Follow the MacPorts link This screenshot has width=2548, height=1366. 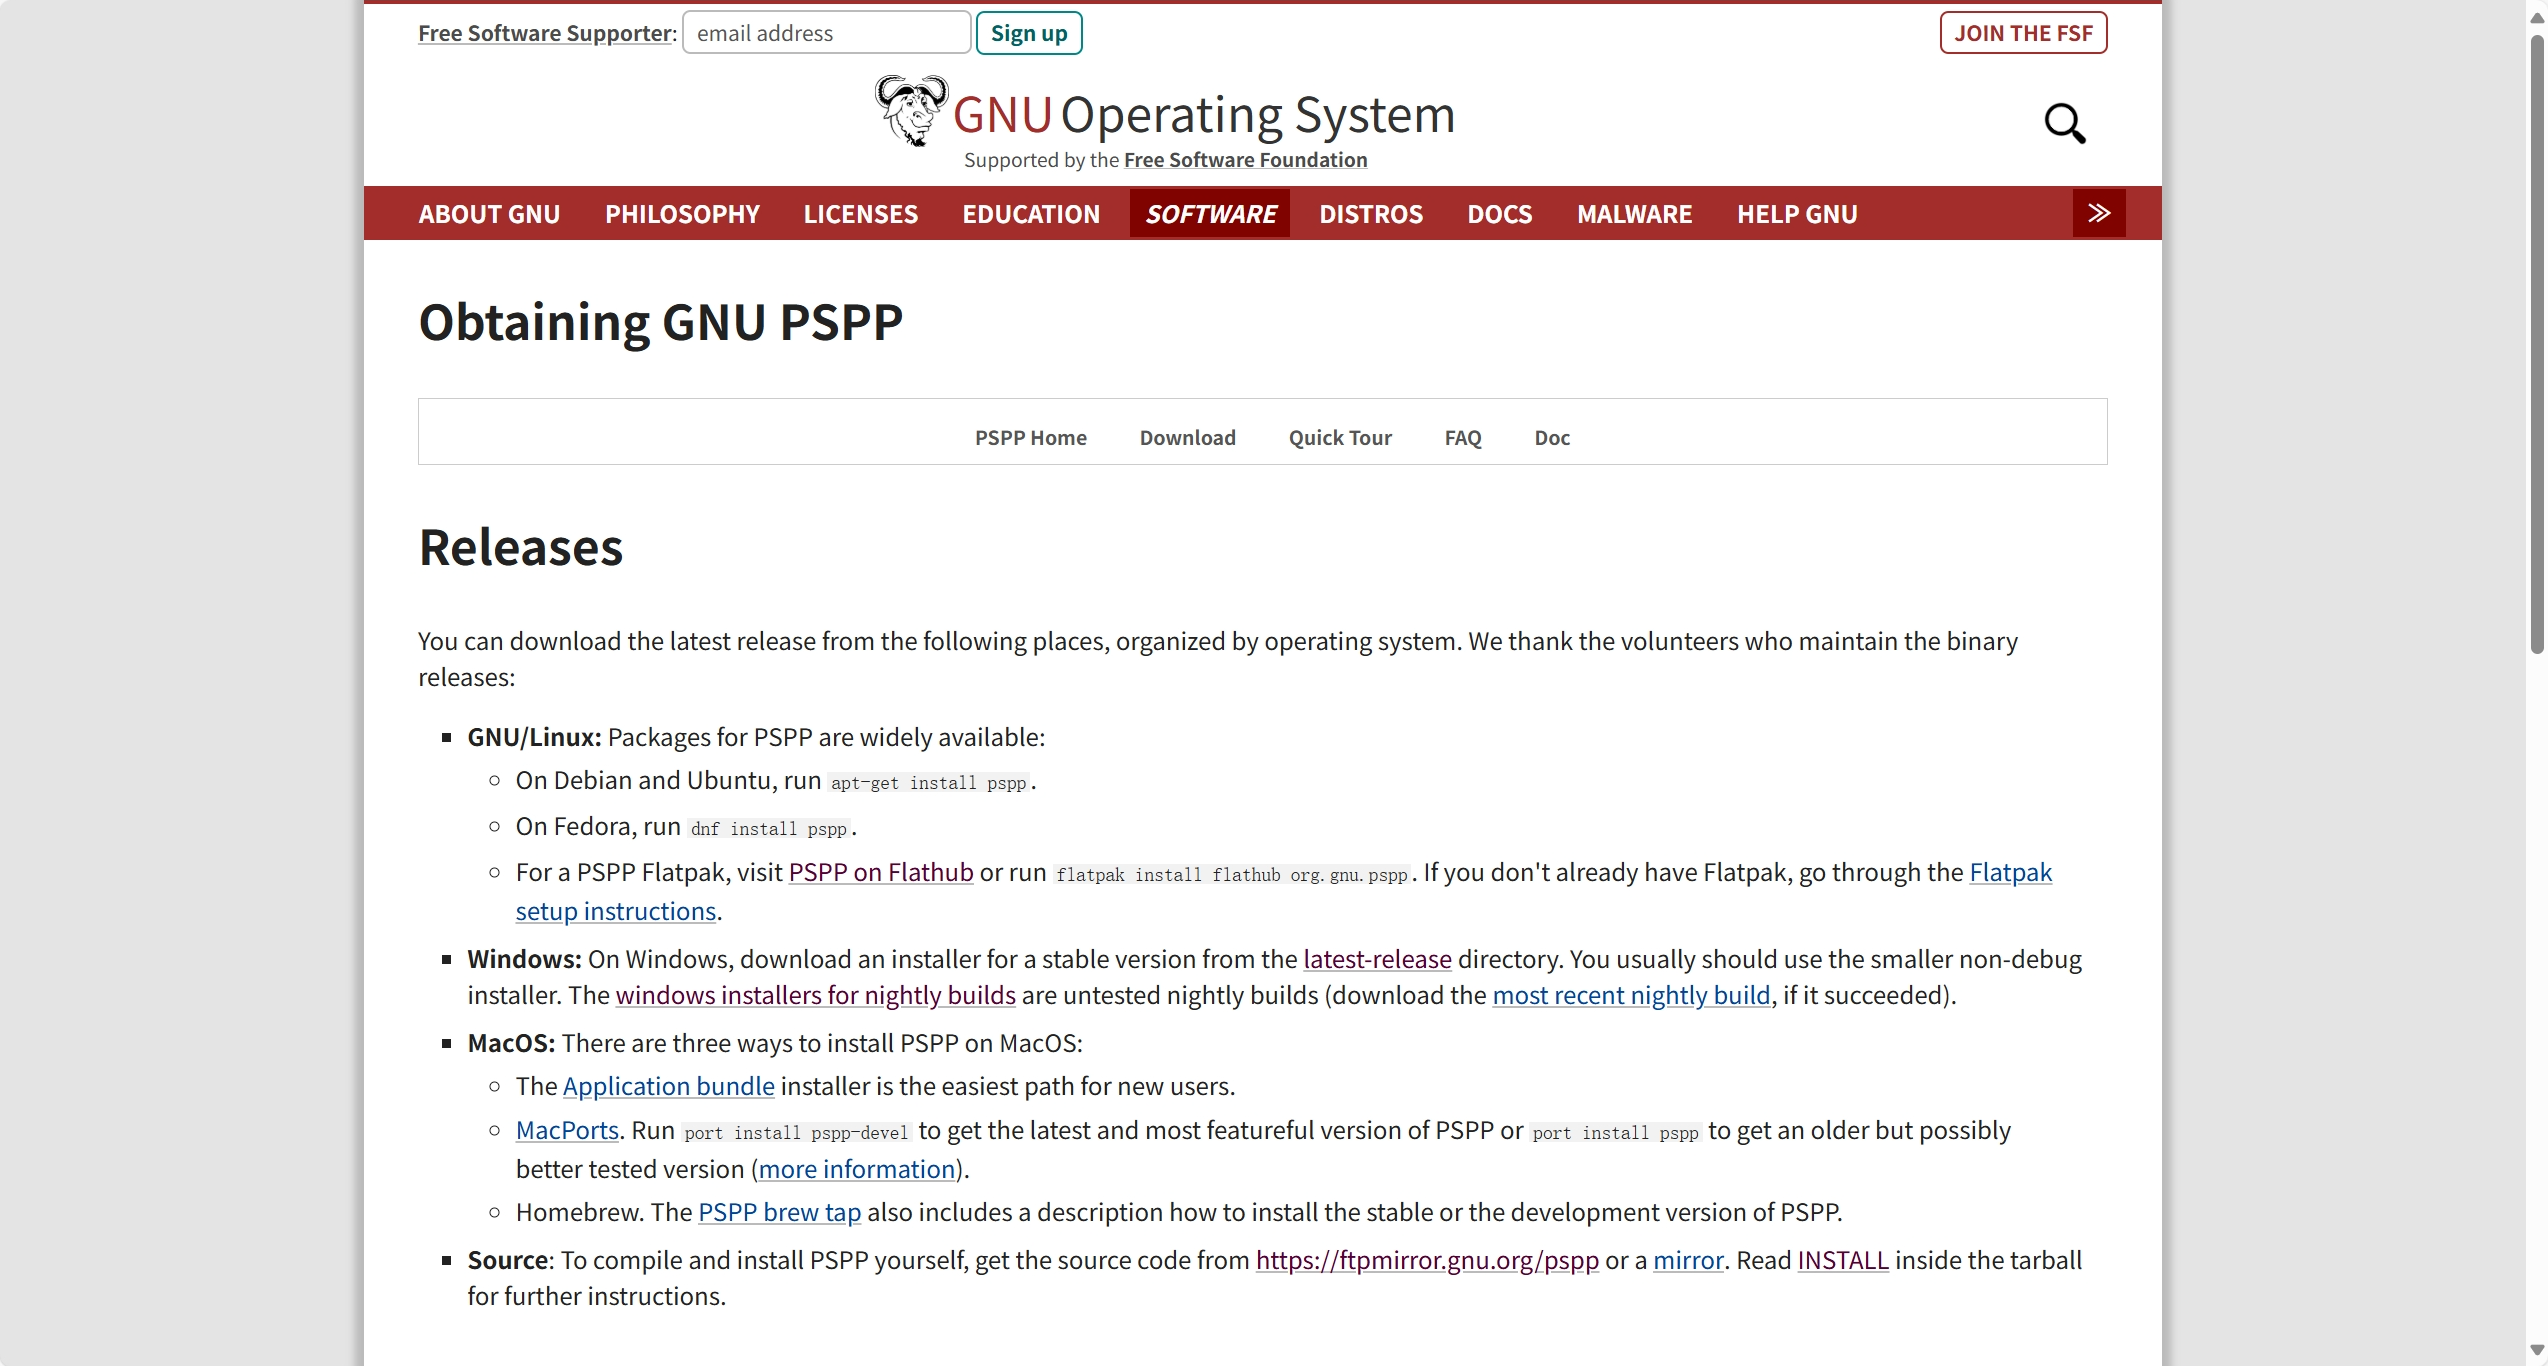[566, 1130]
